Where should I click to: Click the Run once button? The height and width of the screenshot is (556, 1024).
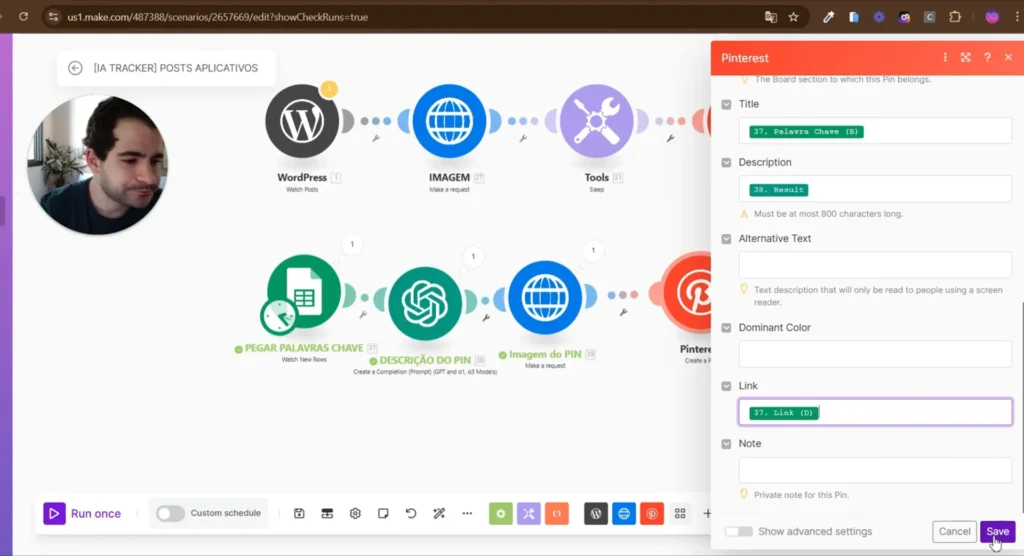click(82, 514)
